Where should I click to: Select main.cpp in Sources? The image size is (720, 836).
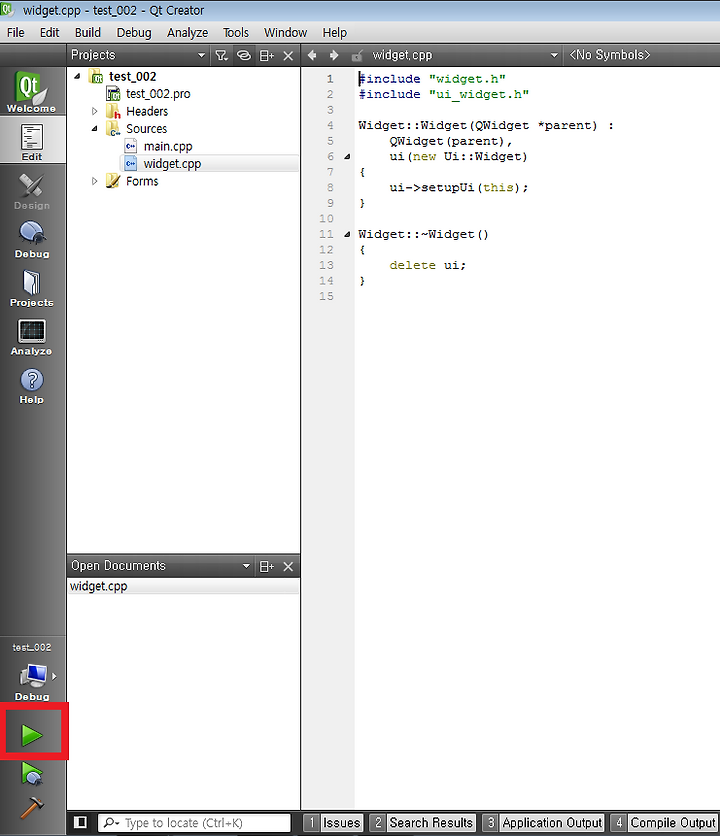[168, 146]
